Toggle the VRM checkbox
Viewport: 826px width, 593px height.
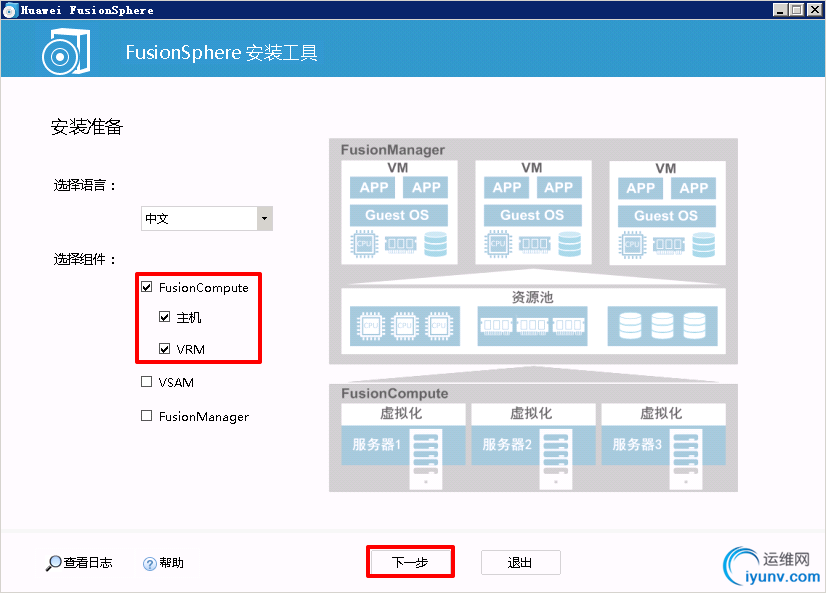click(164, 349)
